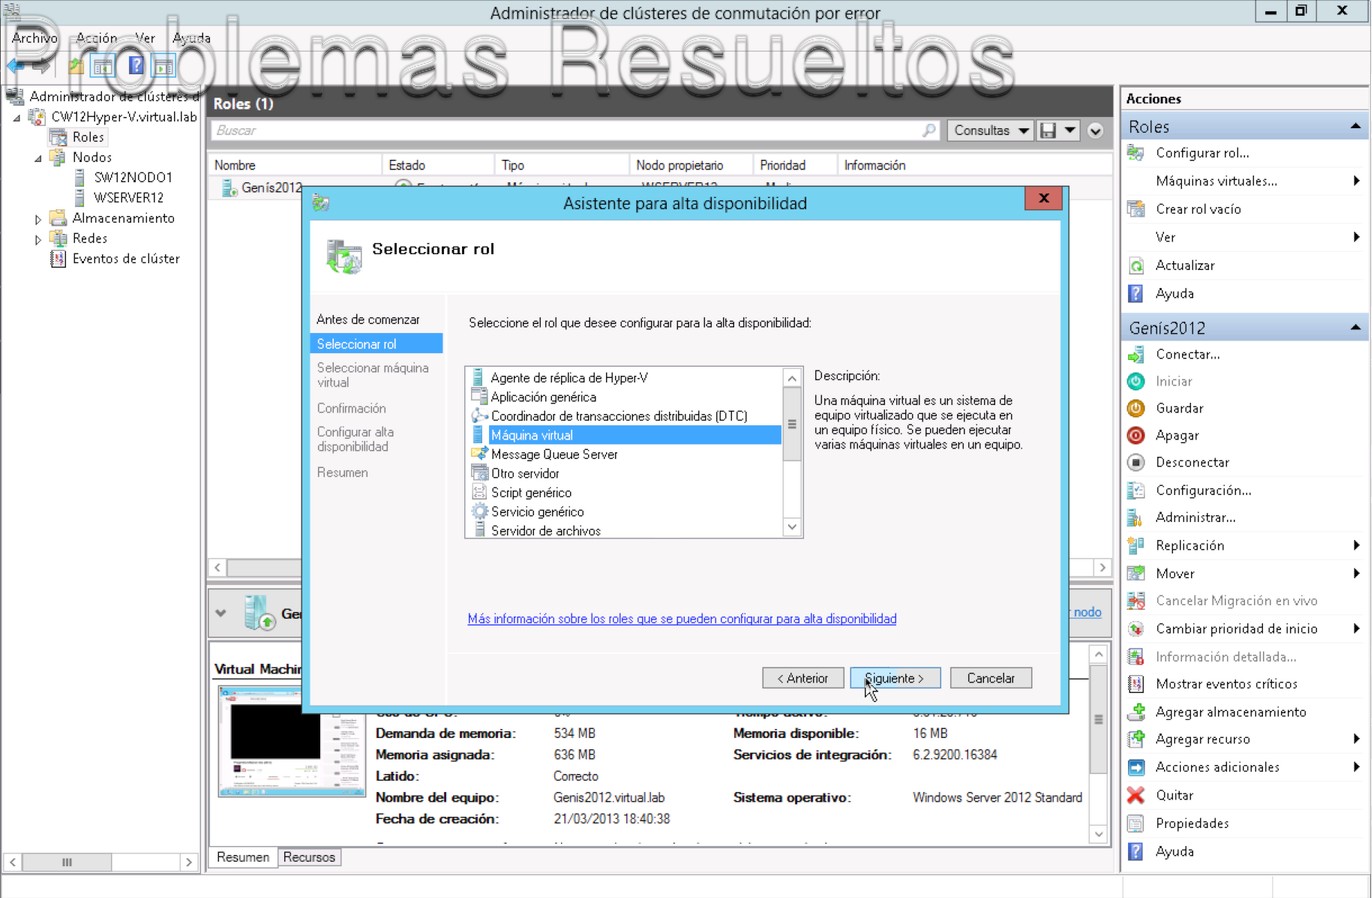Viewport: 1372px width, 898px height.
Task: Open the Ver menu in menu bar
Action: [145, 38]
